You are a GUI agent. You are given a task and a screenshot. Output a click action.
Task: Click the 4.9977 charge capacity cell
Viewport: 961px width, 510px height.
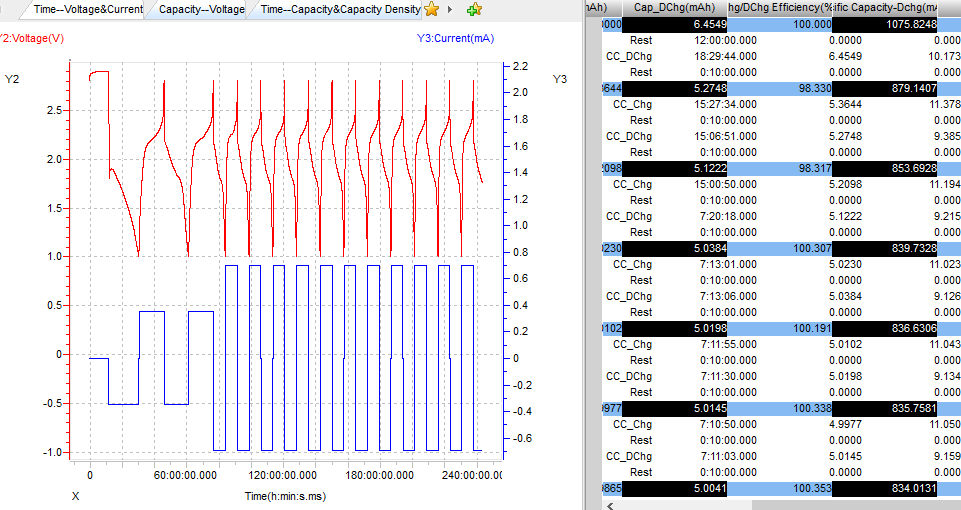pos(845,424)
